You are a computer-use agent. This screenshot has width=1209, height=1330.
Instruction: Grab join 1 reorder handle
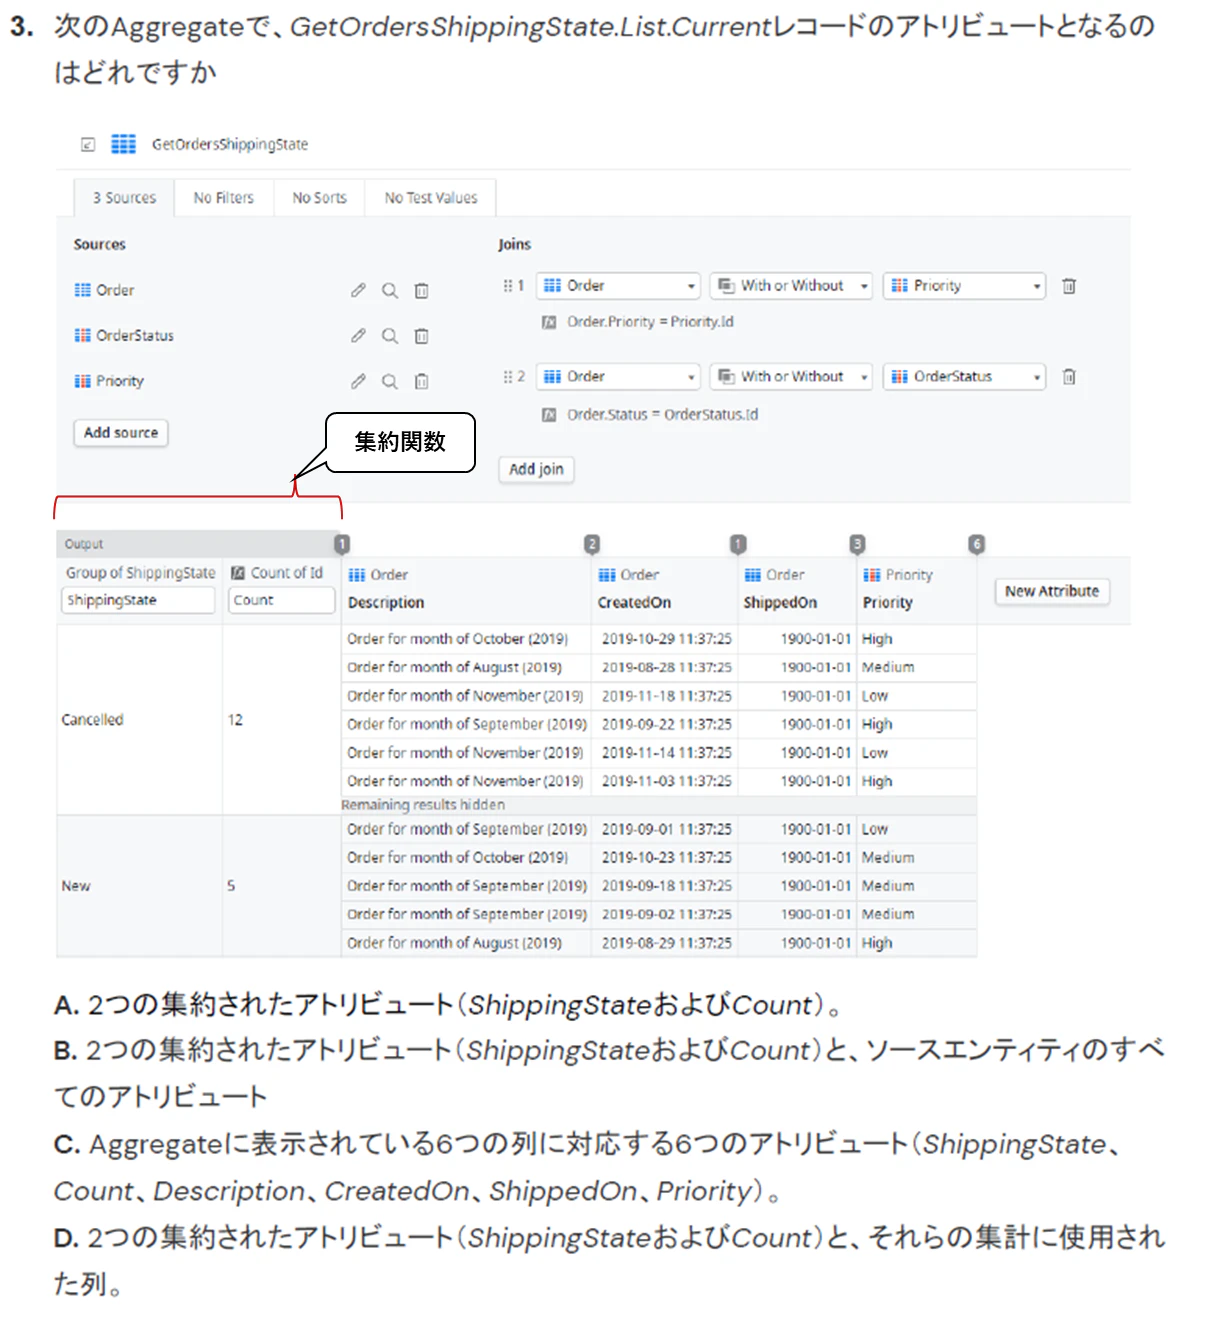[x=508, y=286]
